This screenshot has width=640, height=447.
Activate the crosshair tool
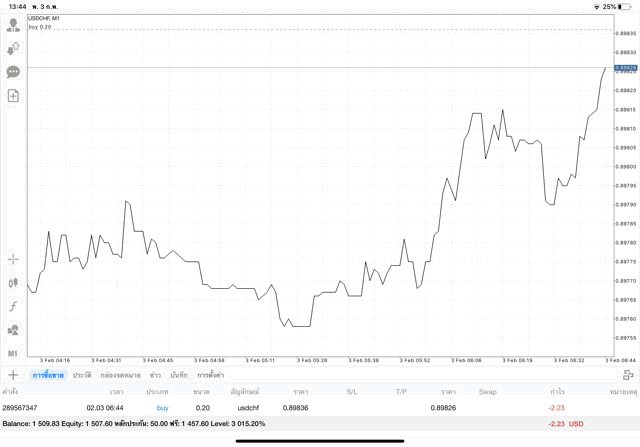click(x=13, y=259)
